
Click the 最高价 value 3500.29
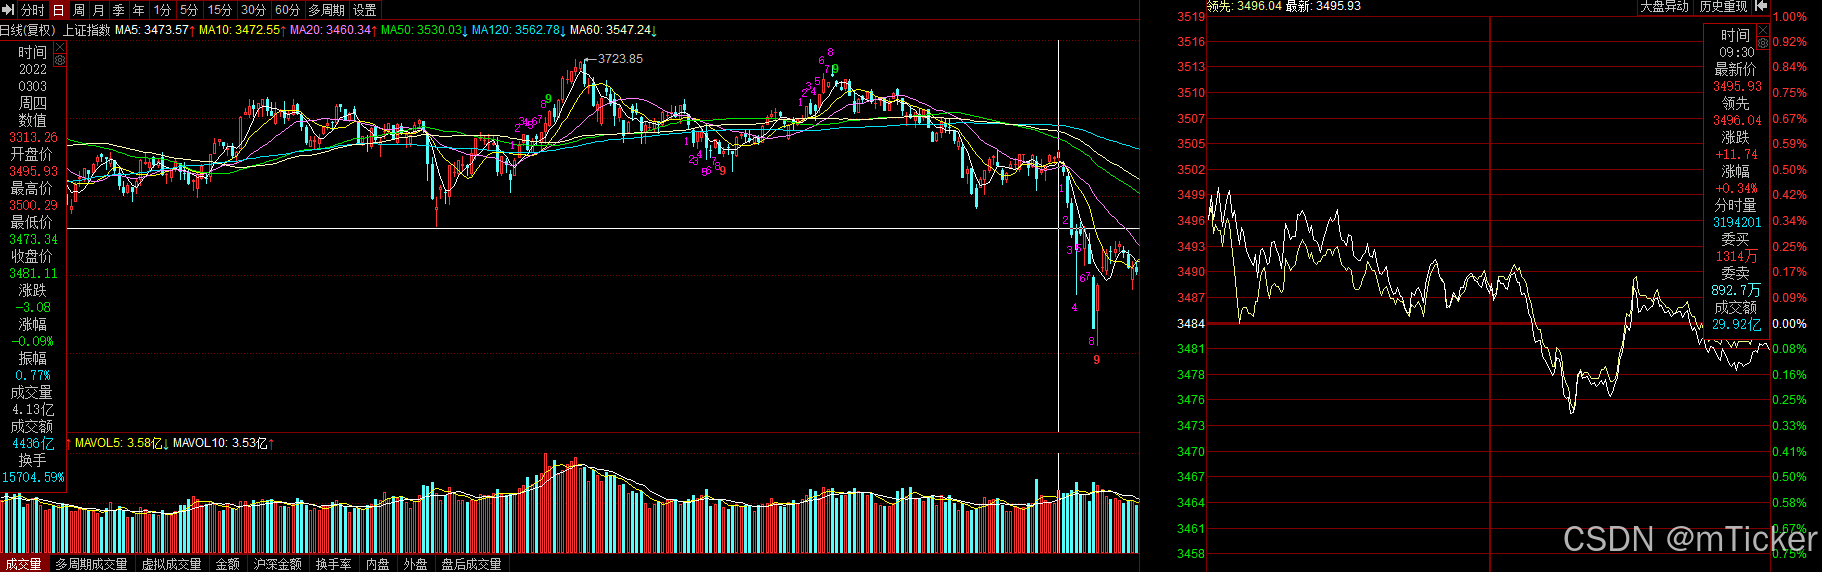33,205
